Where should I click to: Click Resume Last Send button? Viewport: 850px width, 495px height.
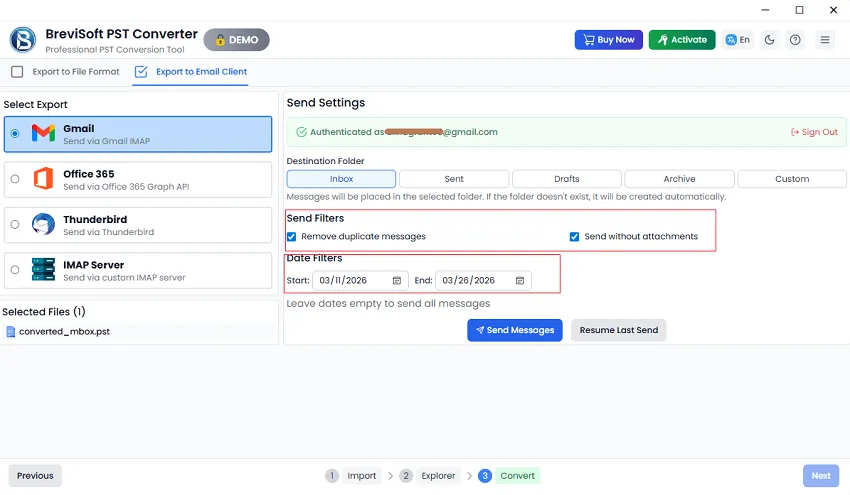[x=619, y=330]
